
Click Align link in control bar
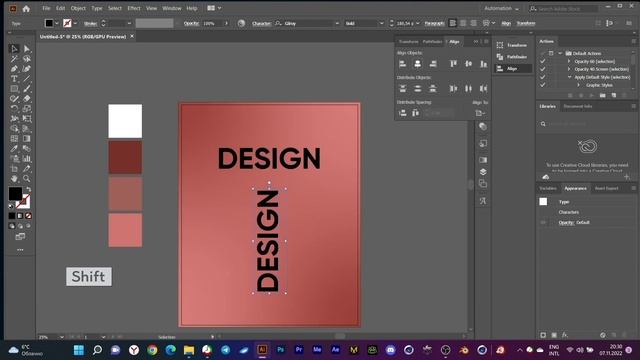pyautogui.click(x=506, y=23)
